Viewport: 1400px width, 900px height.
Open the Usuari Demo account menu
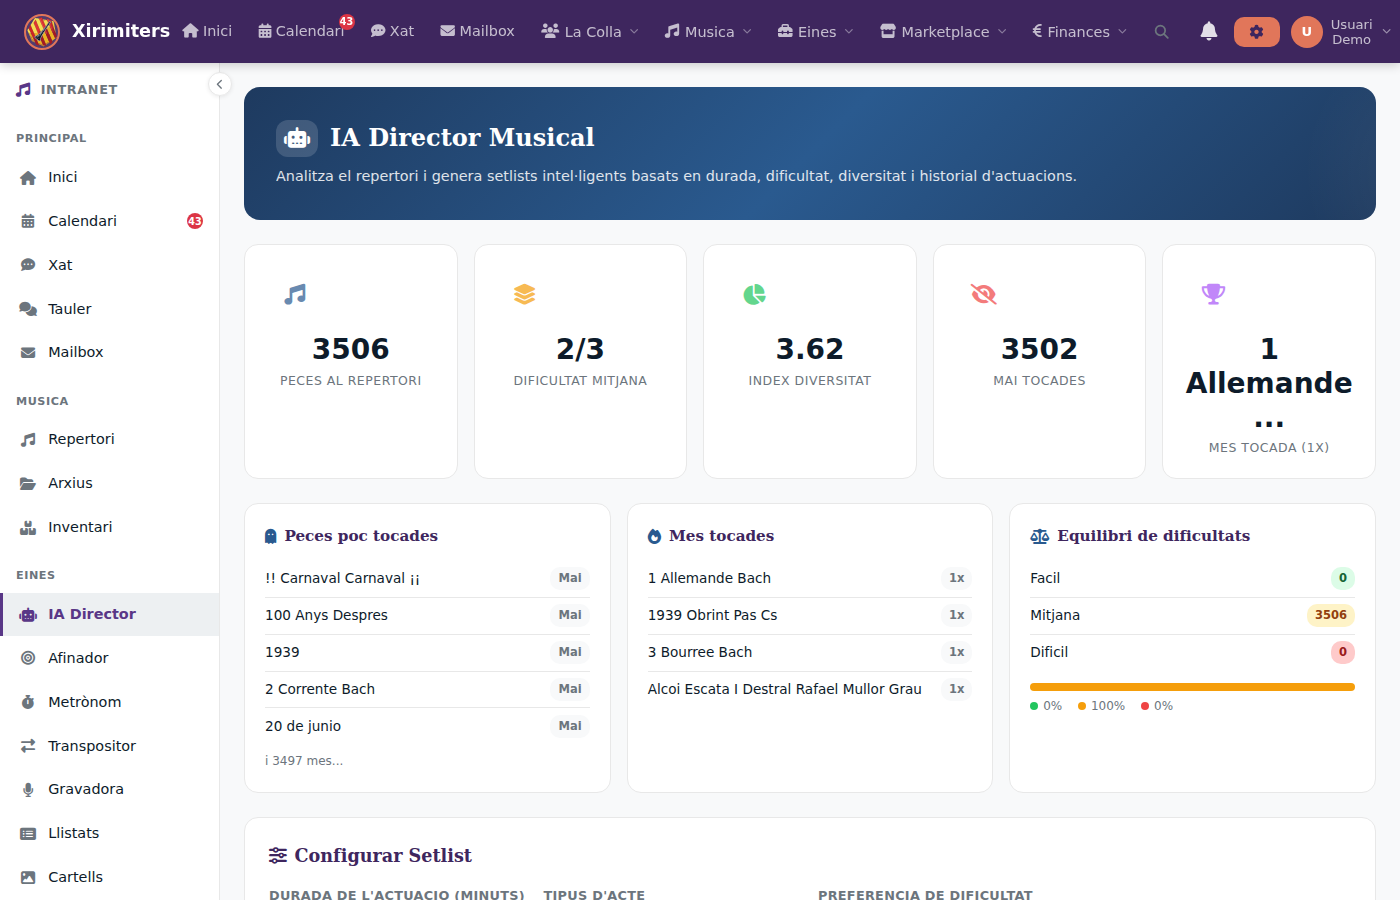tap(1340, 32)
